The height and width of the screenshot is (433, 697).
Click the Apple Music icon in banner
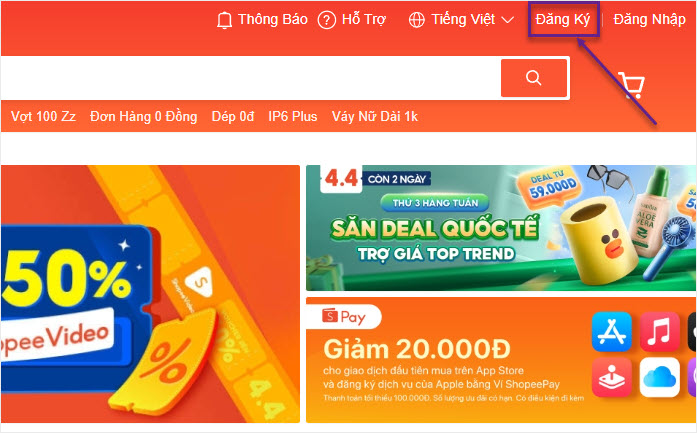660,332
